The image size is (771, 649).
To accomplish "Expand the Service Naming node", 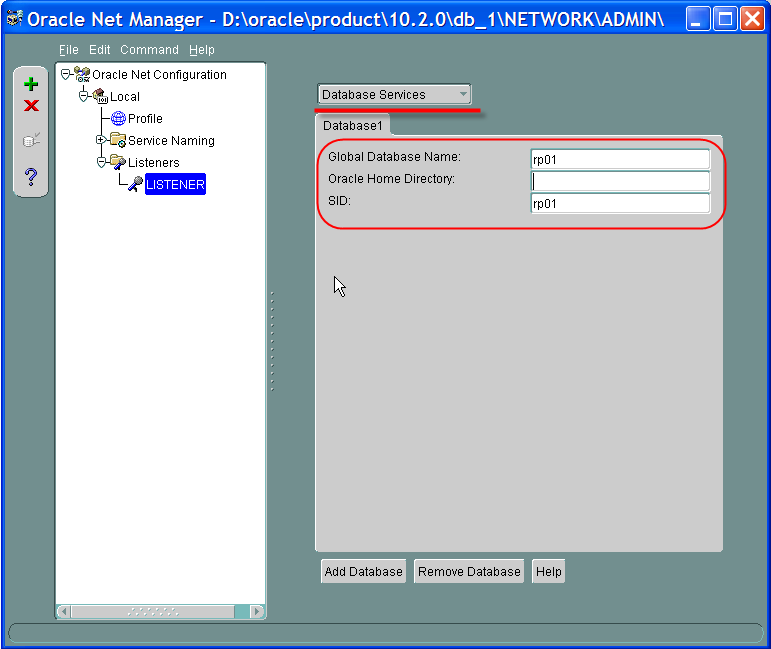I will [101, 140].
